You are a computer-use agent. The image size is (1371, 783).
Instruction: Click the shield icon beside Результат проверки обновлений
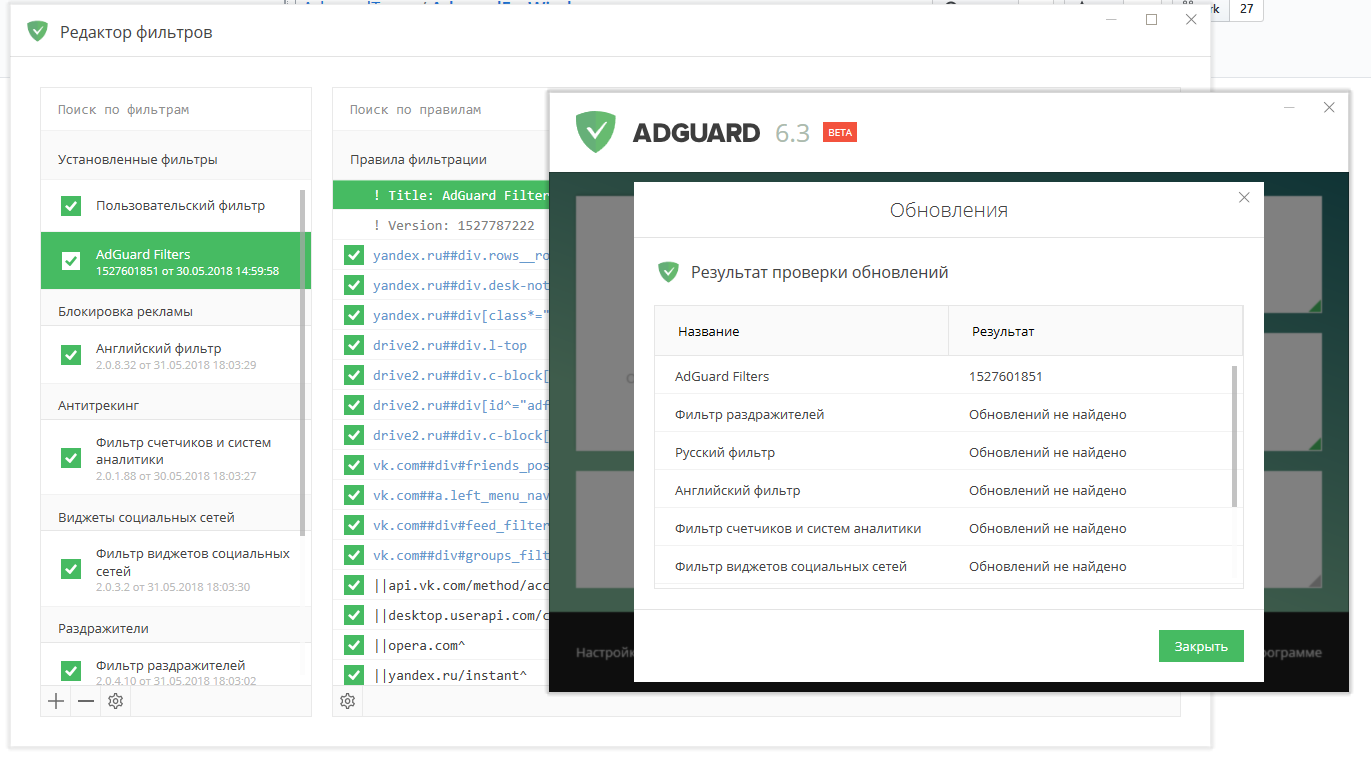[x=668, y=272]
